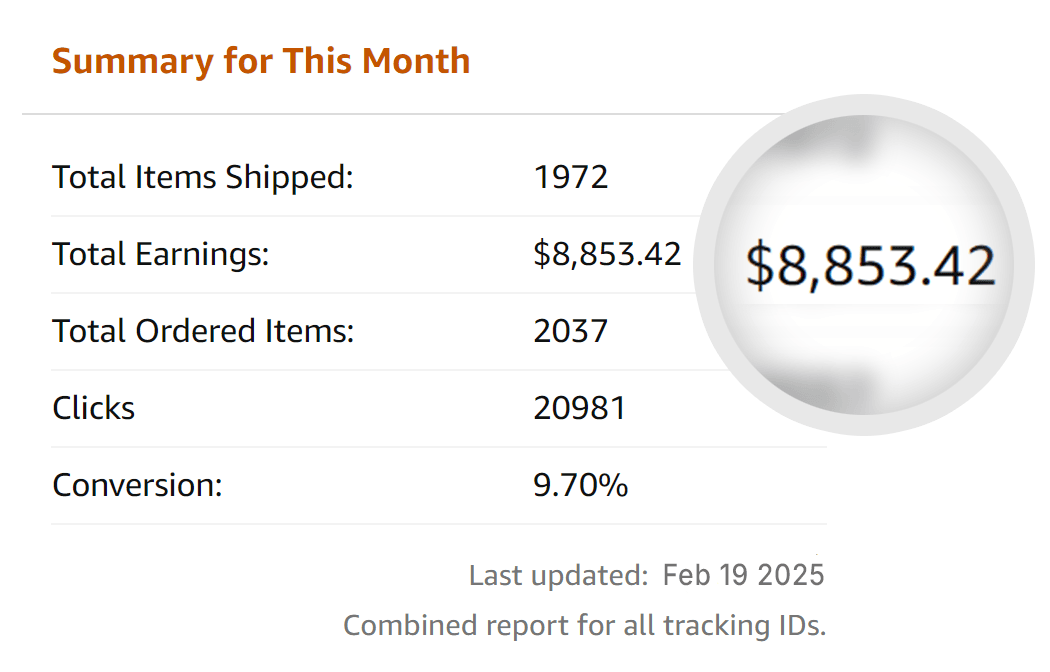Click the word Month in the heading
The height and width of the screenshot is (672, 1050).
coord(416,61)
